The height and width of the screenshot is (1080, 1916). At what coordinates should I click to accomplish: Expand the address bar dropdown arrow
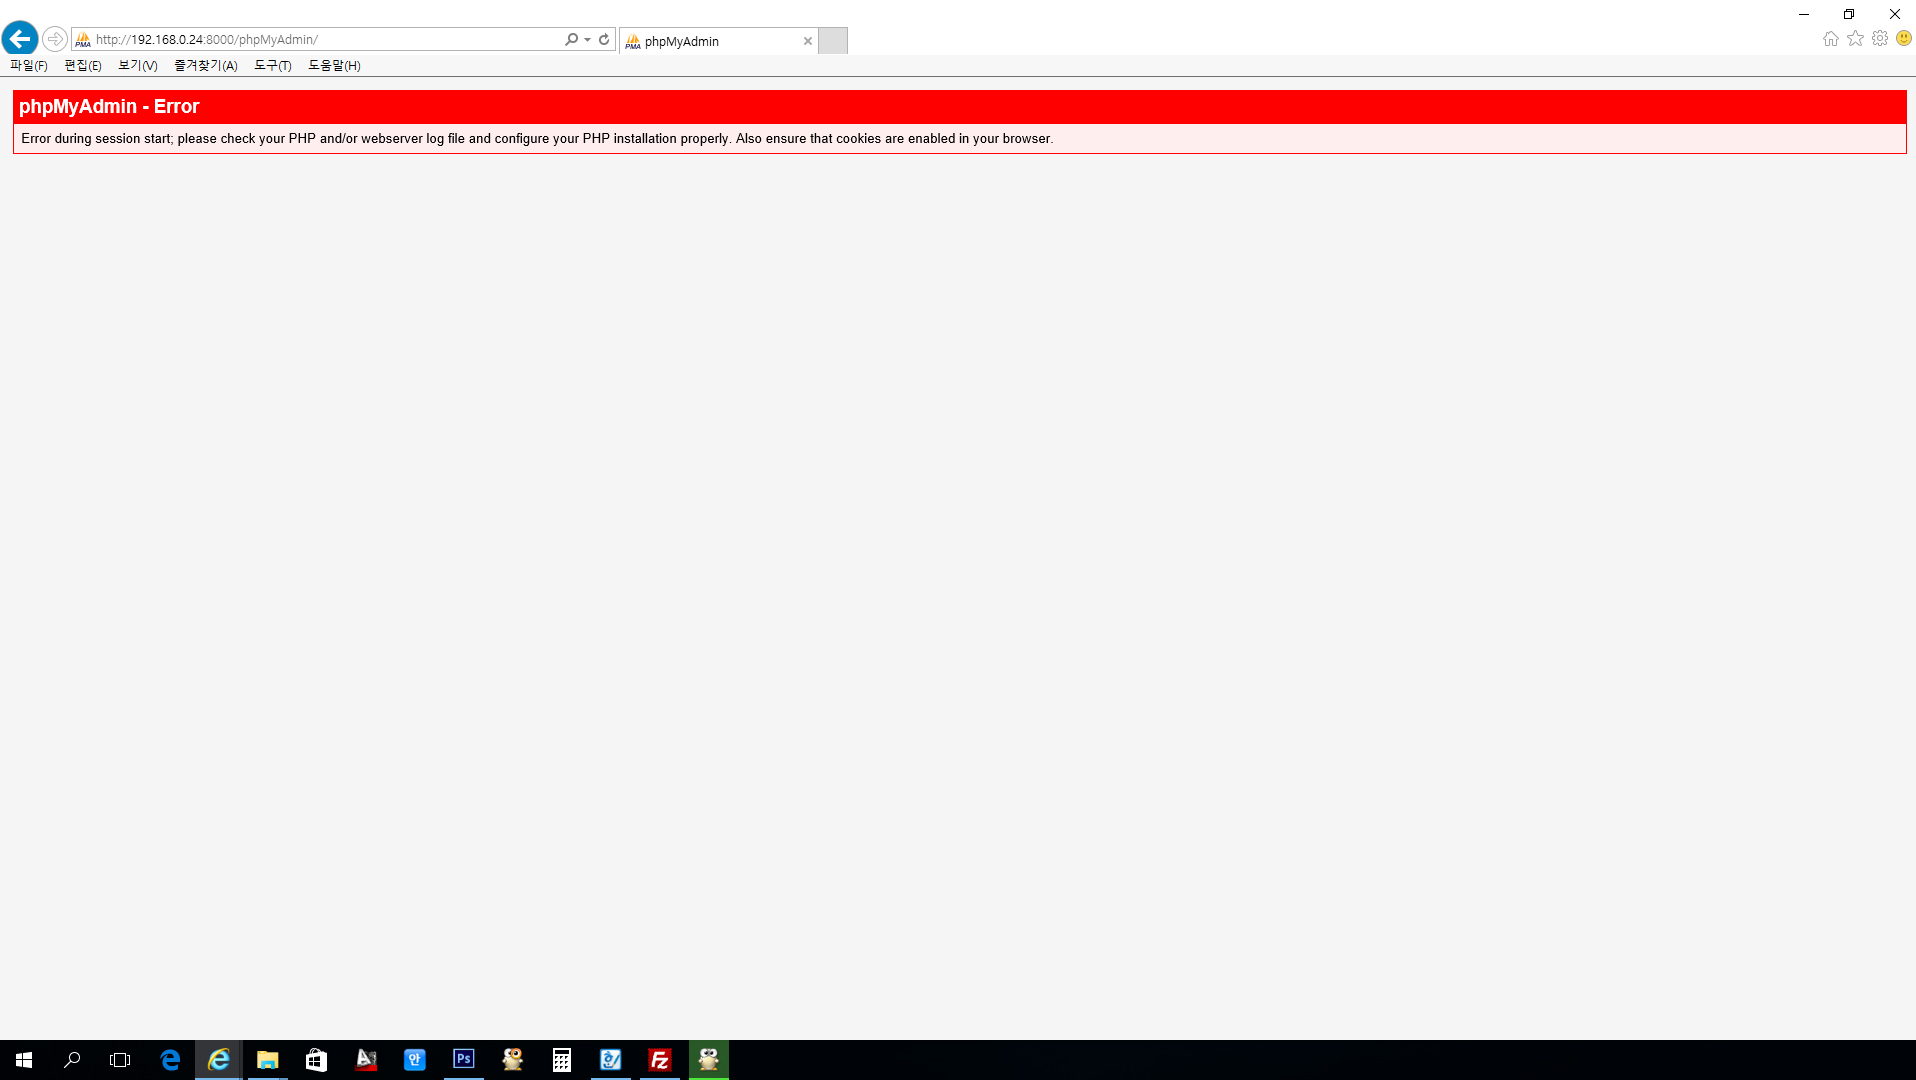coord(587,40)
